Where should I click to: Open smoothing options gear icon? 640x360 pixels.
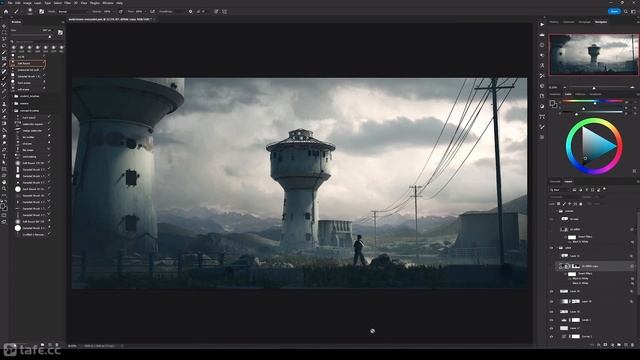[x=190, y=11]
